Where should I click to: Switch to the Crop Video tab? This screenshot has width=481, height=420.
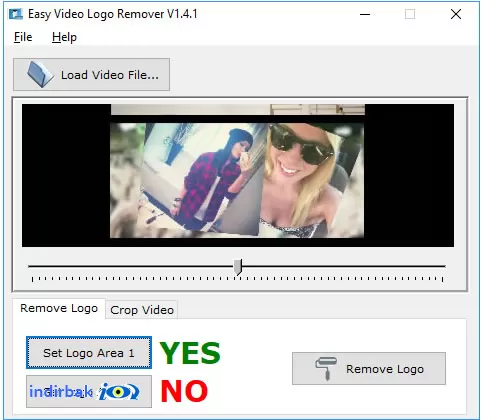point(142,310)
